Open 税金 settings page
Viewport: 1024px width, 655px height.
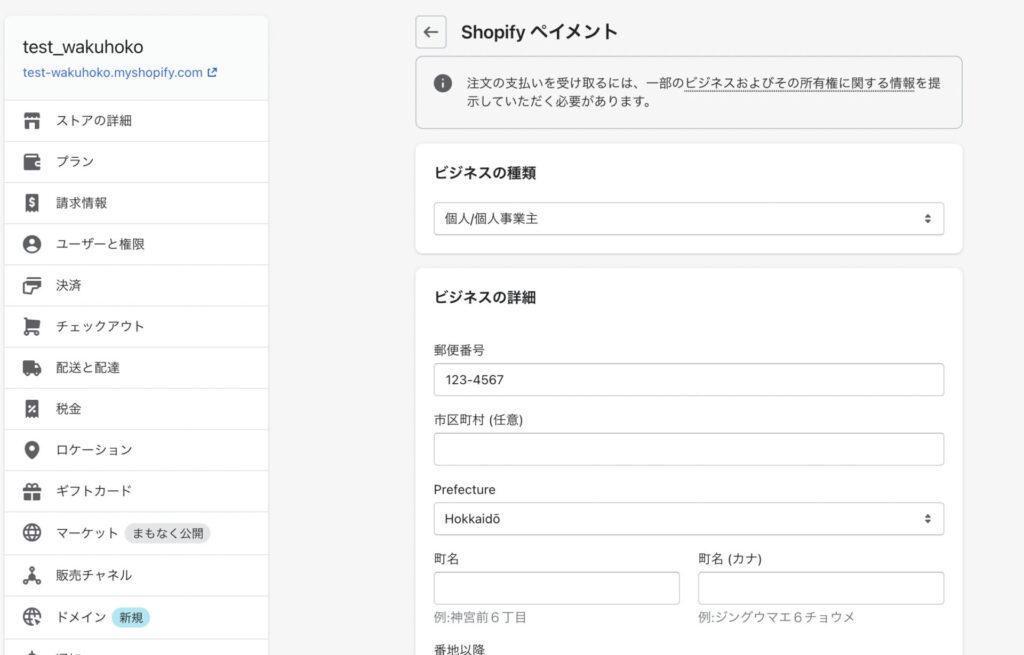[136, 409]
